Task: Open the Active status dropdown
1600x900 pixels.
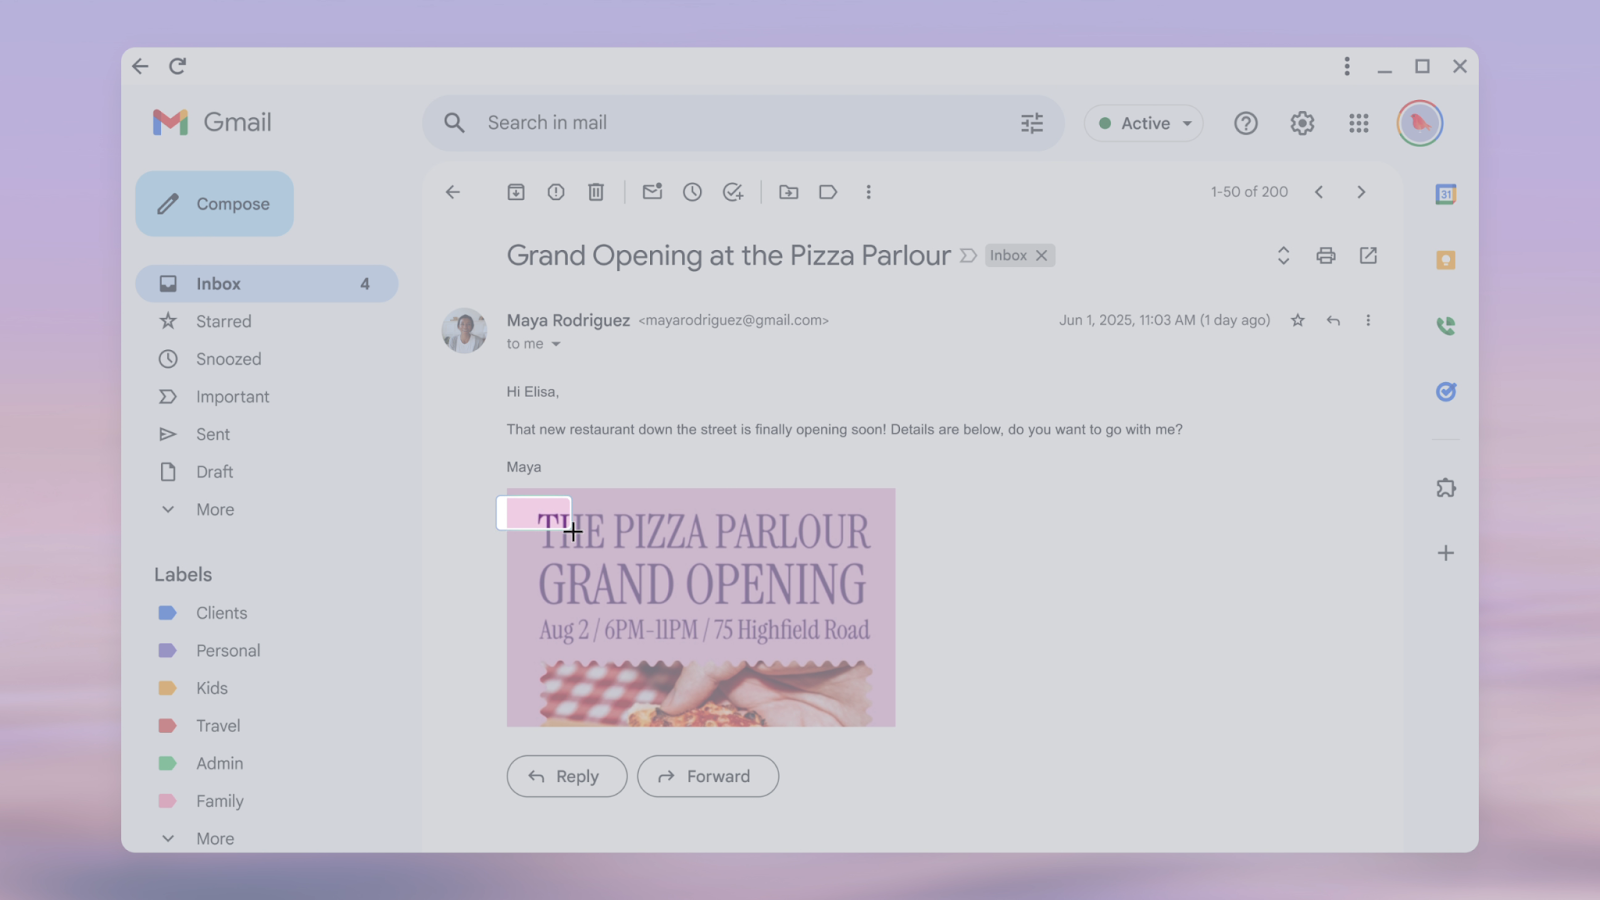Action: pos(1144,123)
